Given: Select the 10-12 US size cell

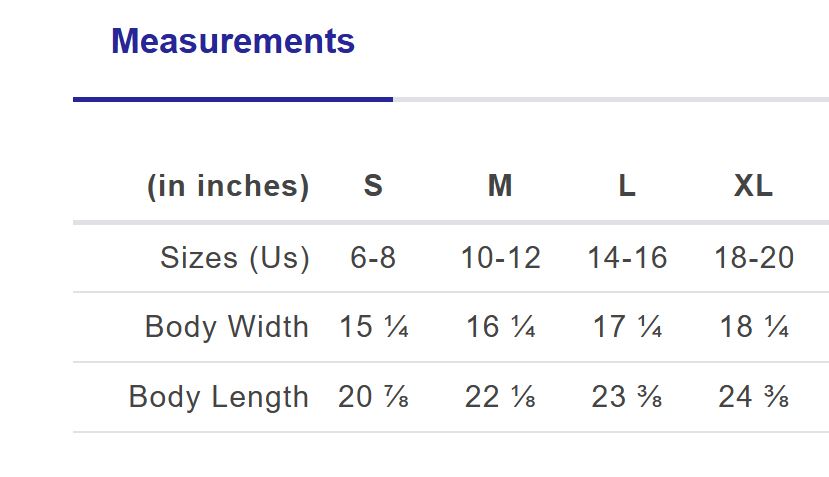Looking at the screenshot, I should tap(500, 258).
